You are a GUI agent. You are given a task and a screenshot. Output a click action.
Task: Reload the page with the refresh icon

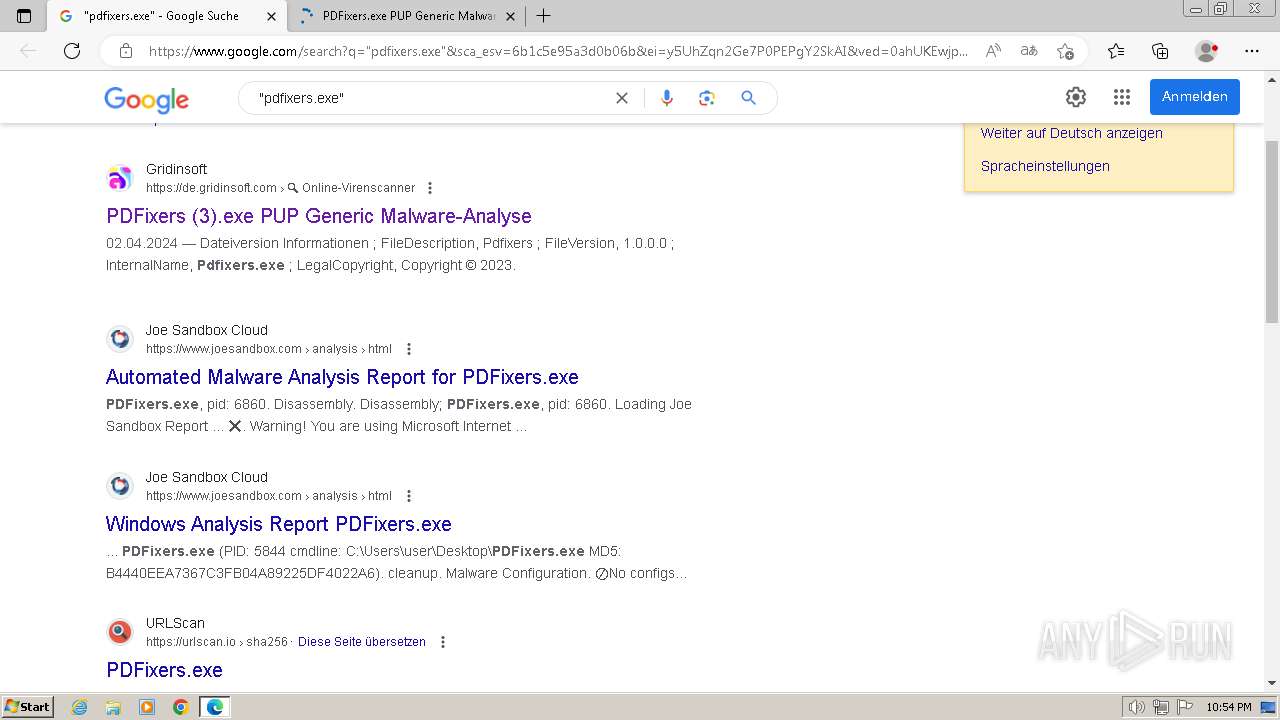click(72, 51)
